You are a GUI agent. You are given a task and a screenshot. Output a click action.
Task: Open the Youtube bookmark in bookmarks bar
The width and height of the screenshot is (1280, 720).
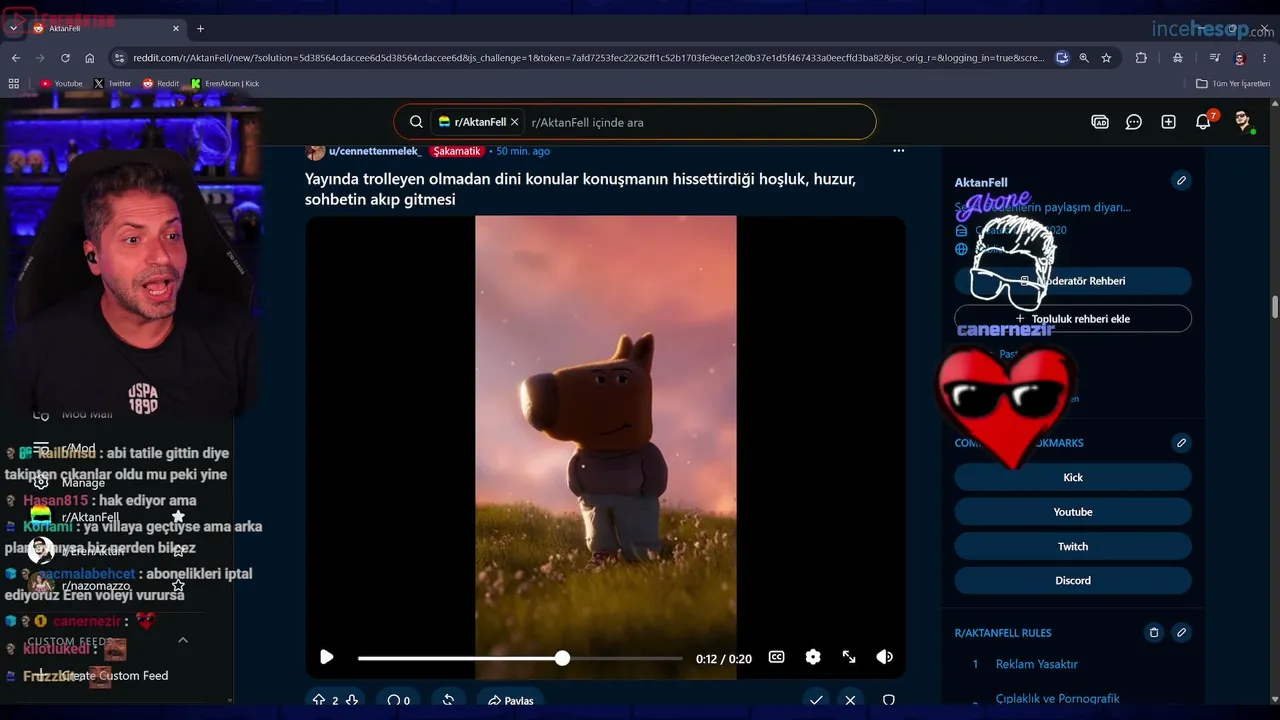[62, 84]
